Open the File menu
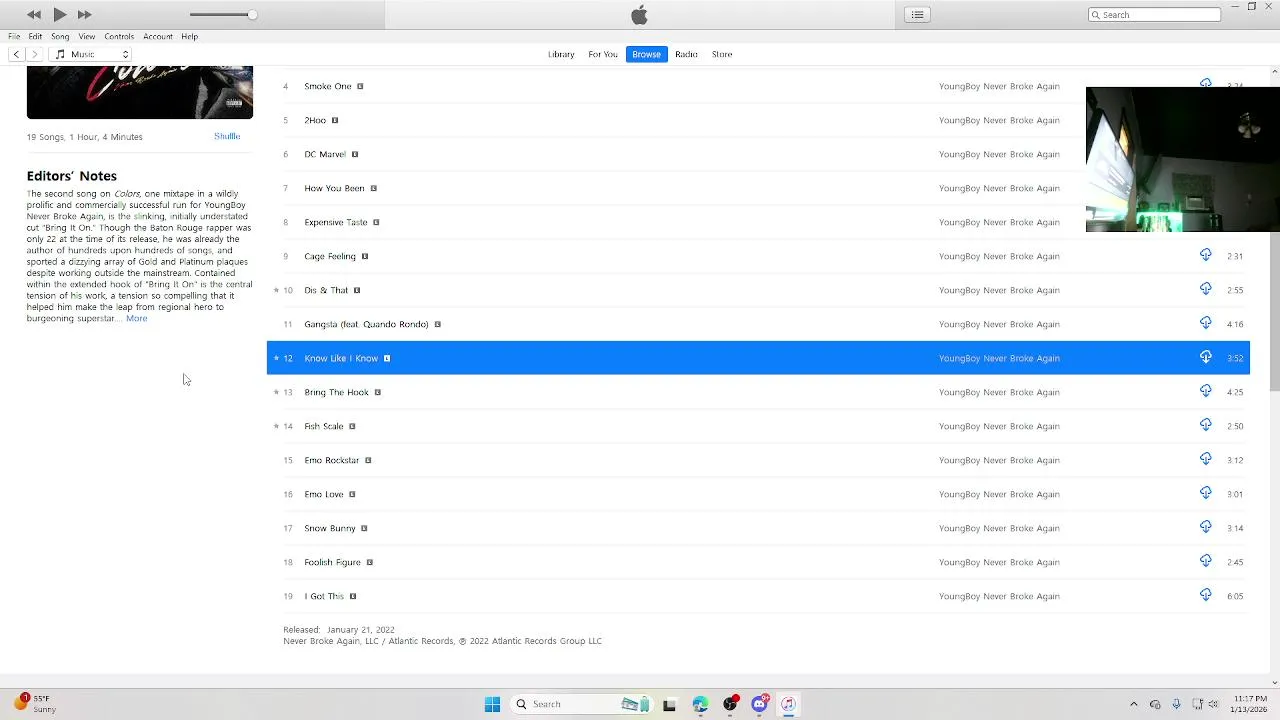Viewport: 1280px width, 720px height. (x=14, y=36)
